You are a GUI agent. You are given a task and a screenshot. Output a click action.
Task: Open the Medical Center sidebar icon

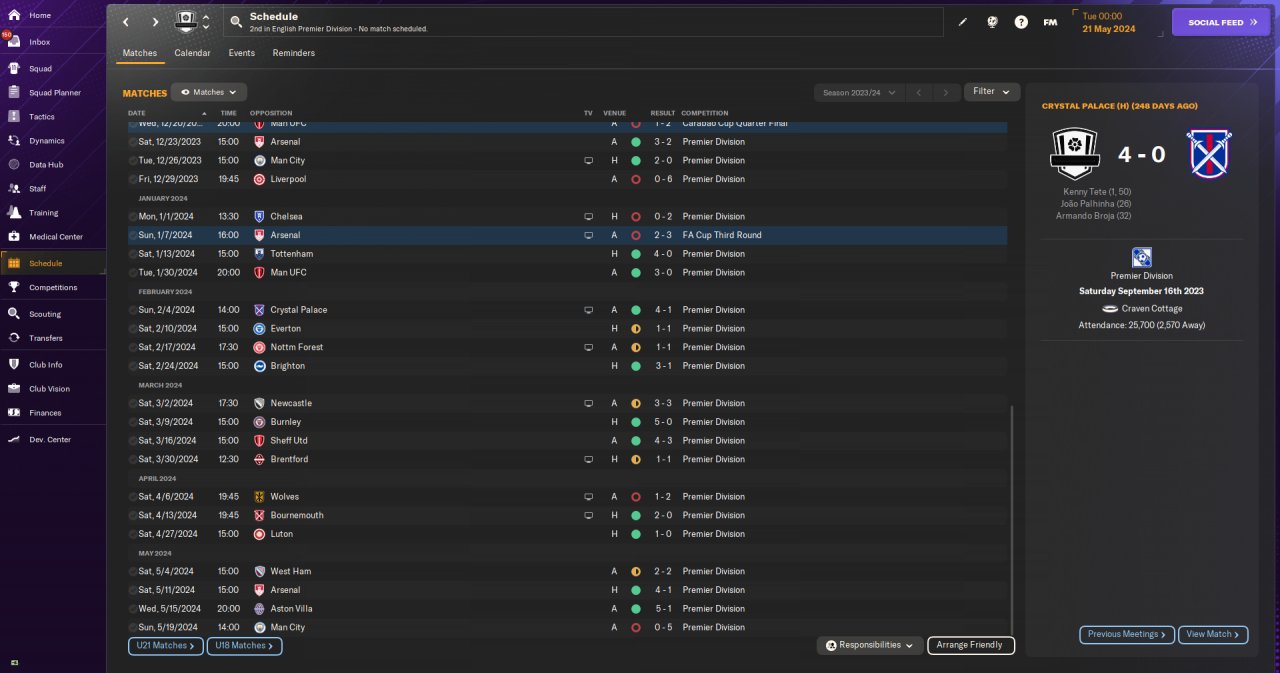[14, 237]
